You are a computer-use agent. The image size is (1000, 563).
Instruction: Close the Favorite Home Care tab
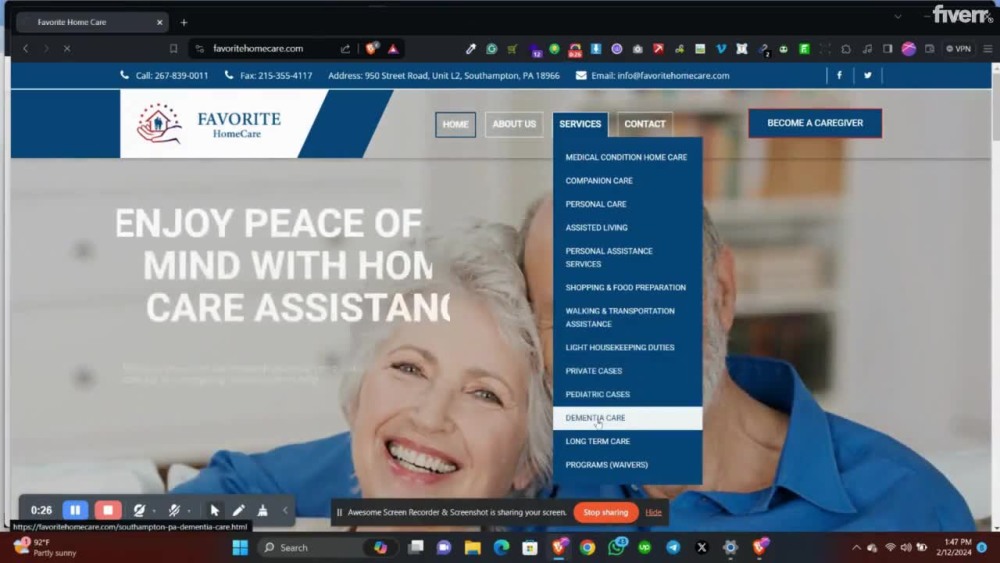click(x=159, y=22)
